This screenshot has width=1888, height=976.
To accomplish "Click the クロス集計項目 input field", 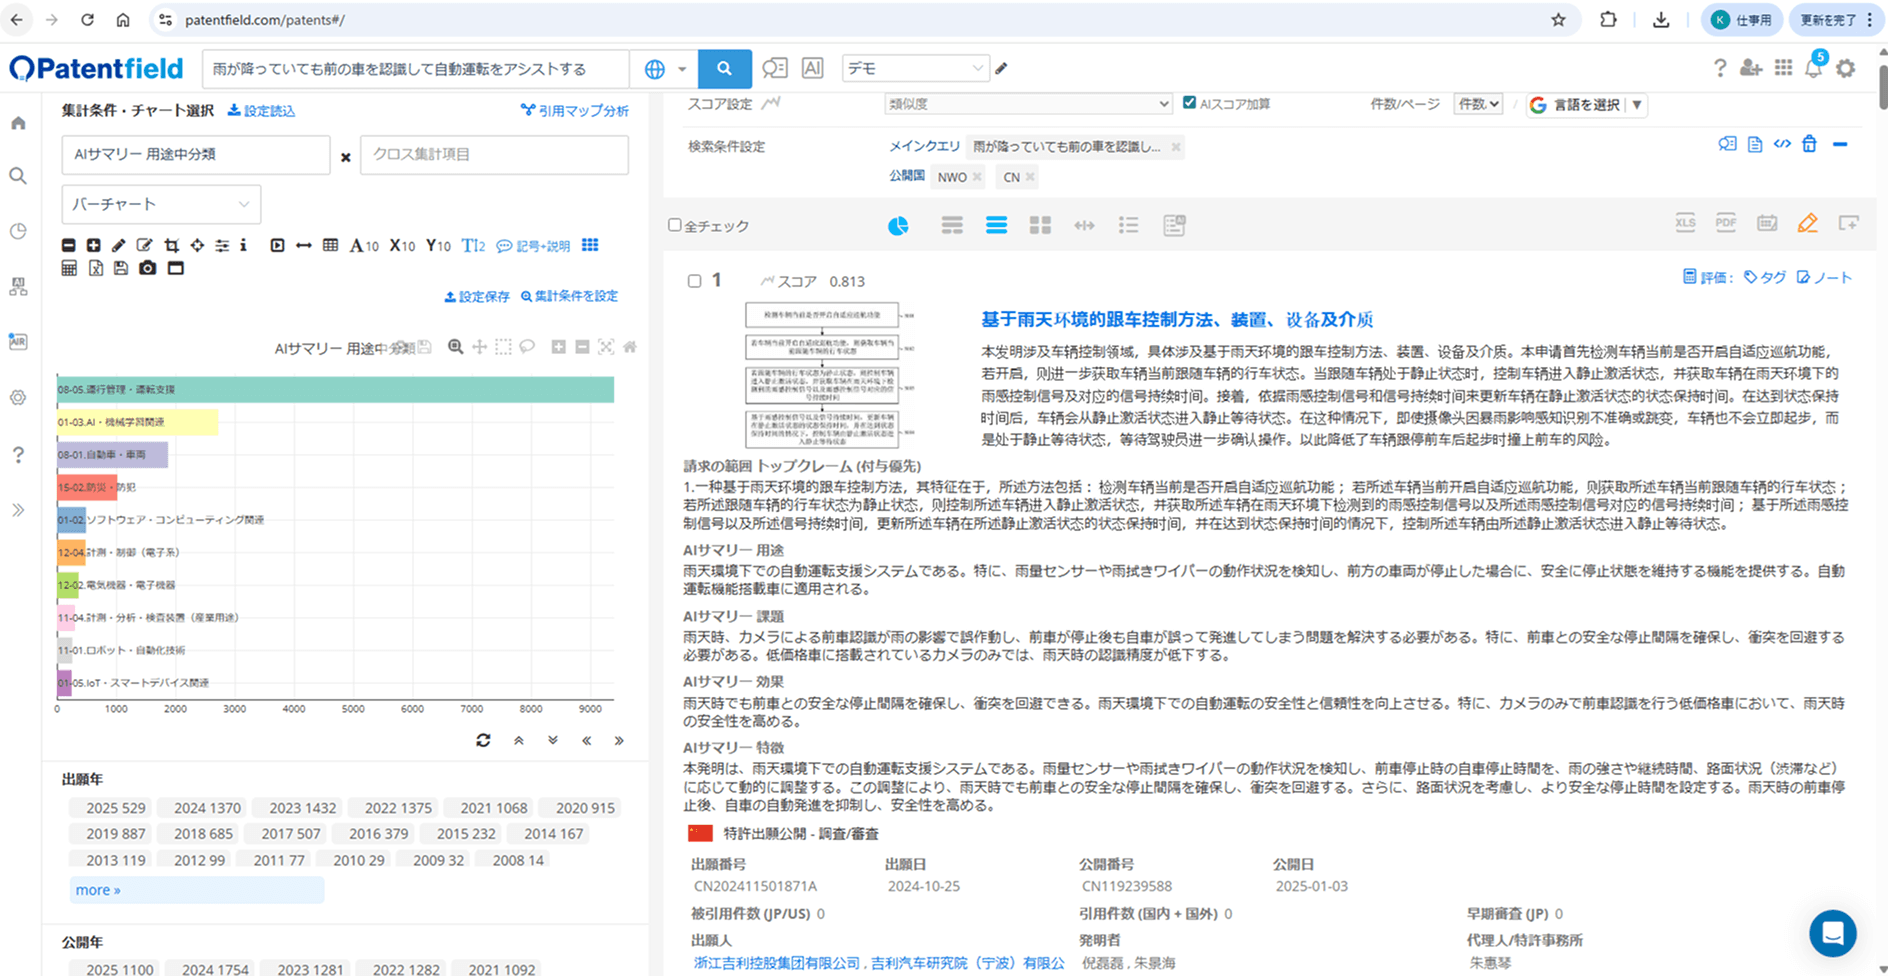I will 494,155.
